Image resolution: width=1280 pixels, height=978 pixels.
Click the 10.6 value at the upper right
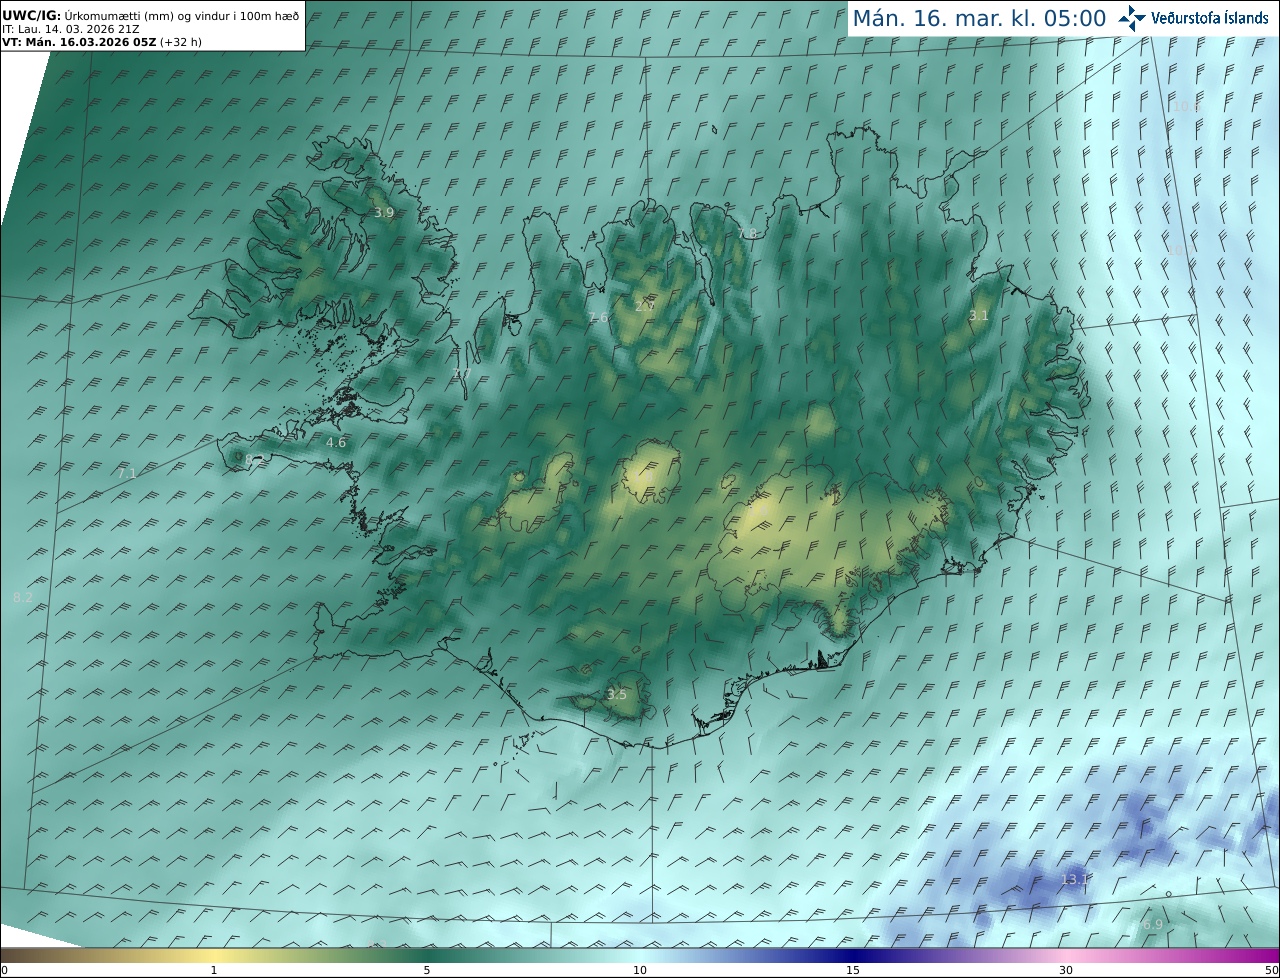(x=1186, y=106)
